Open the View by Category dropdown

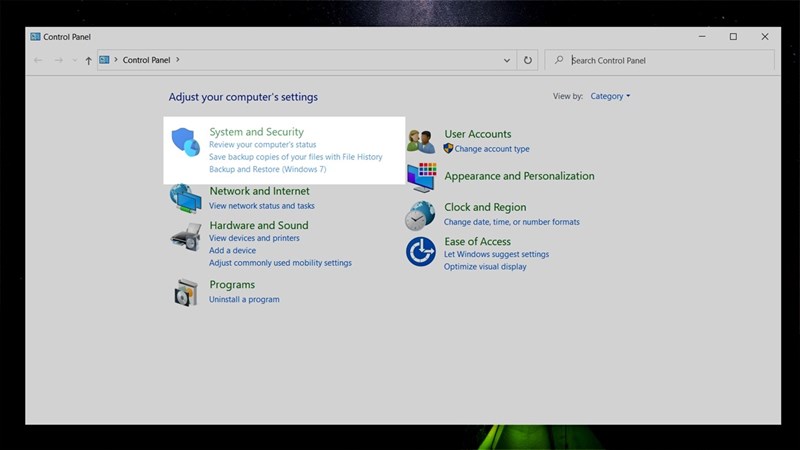coord(610,96)
